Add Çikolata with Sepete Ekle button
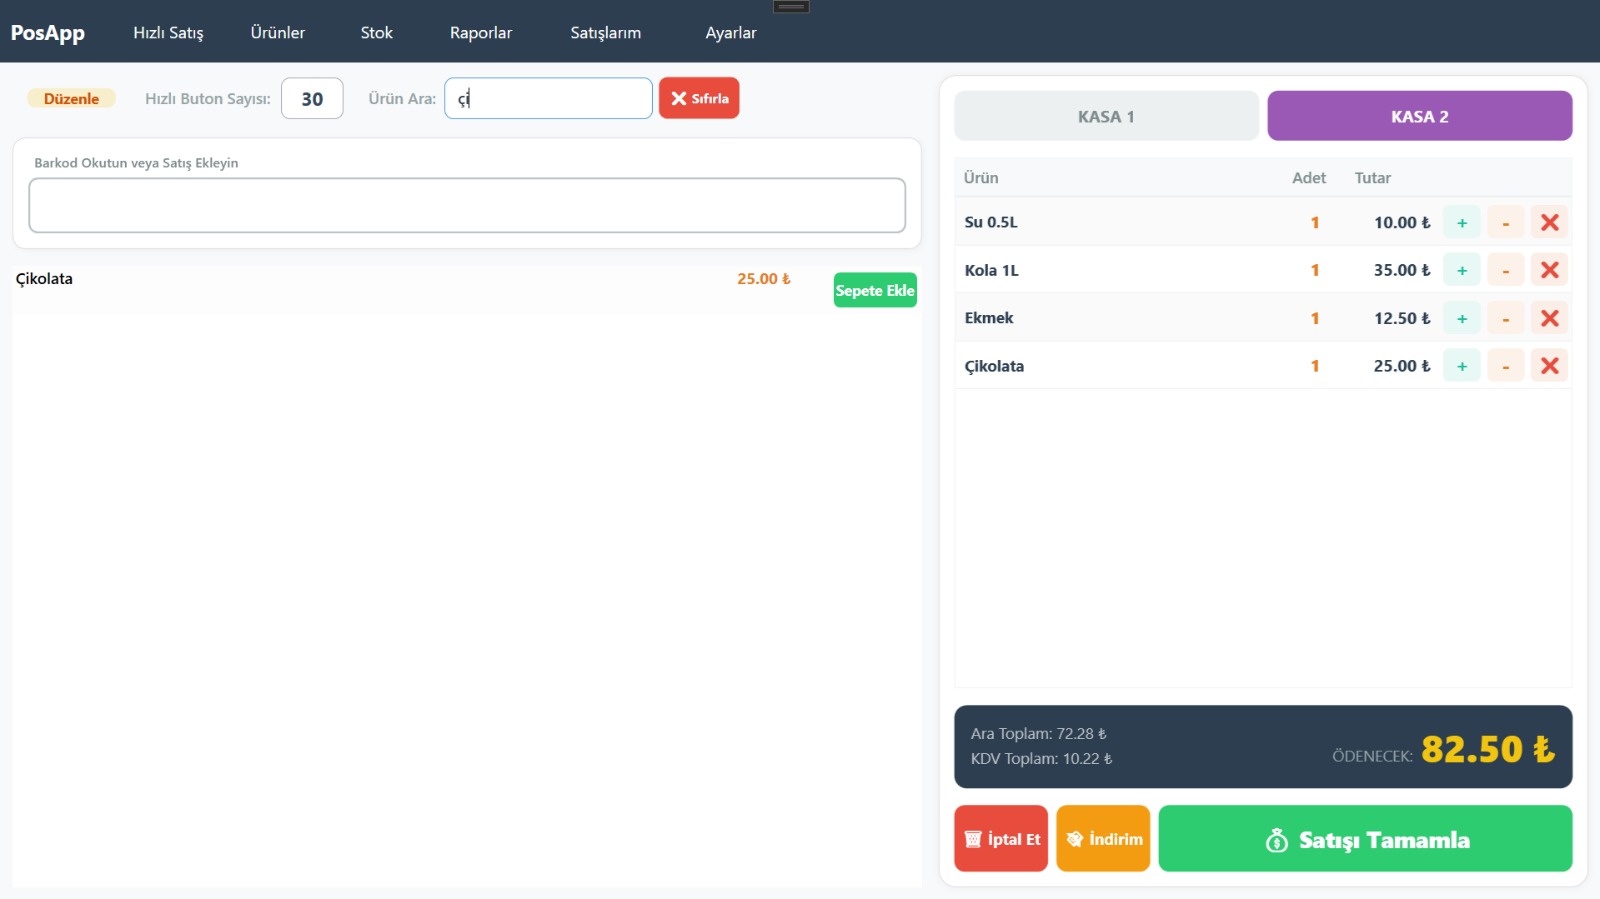Image resolution: width=1600 pixels, height=899 pixels. click(x=875, y=290)
